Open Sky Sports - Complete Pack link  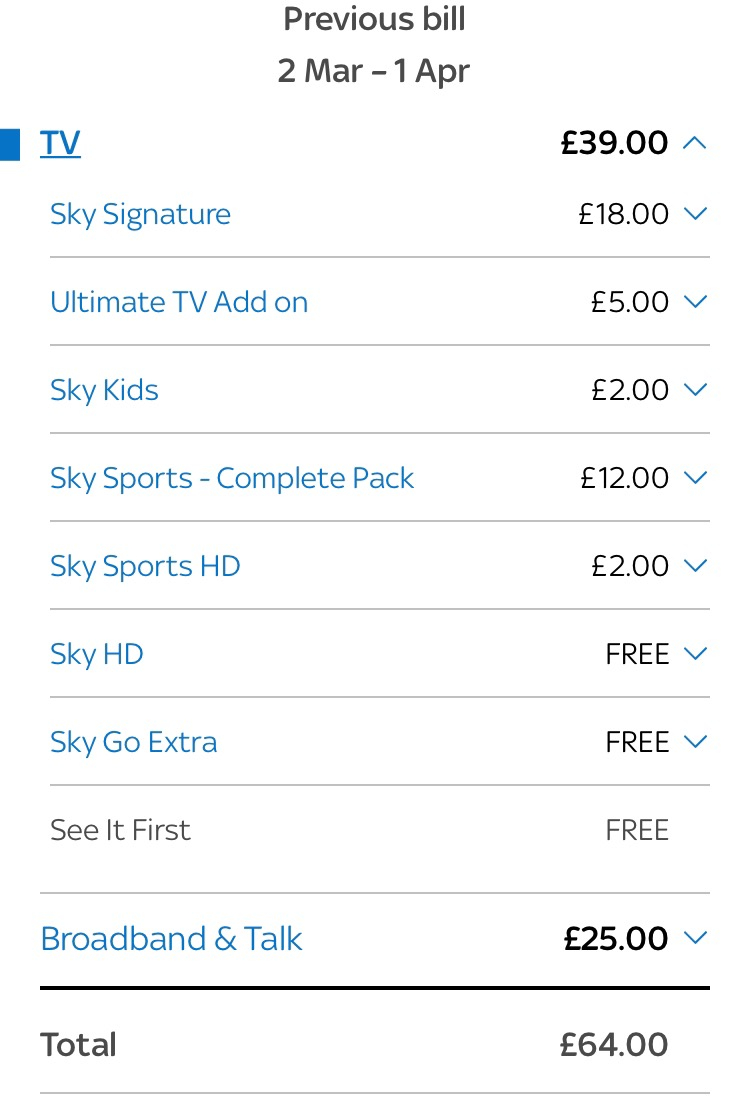tap(232, 479)
